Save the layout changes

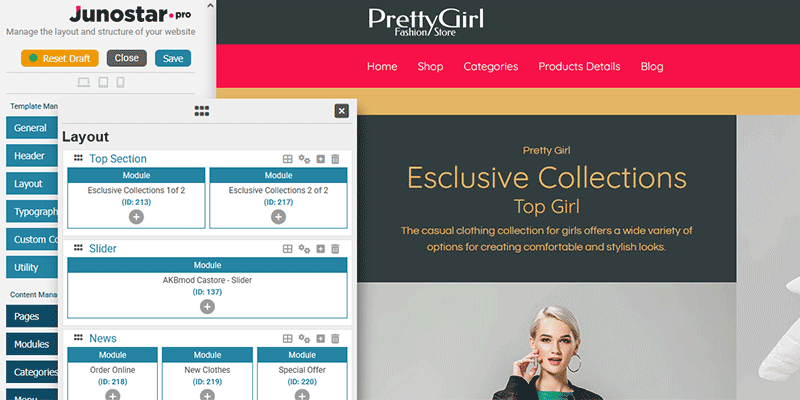(173, 58)
